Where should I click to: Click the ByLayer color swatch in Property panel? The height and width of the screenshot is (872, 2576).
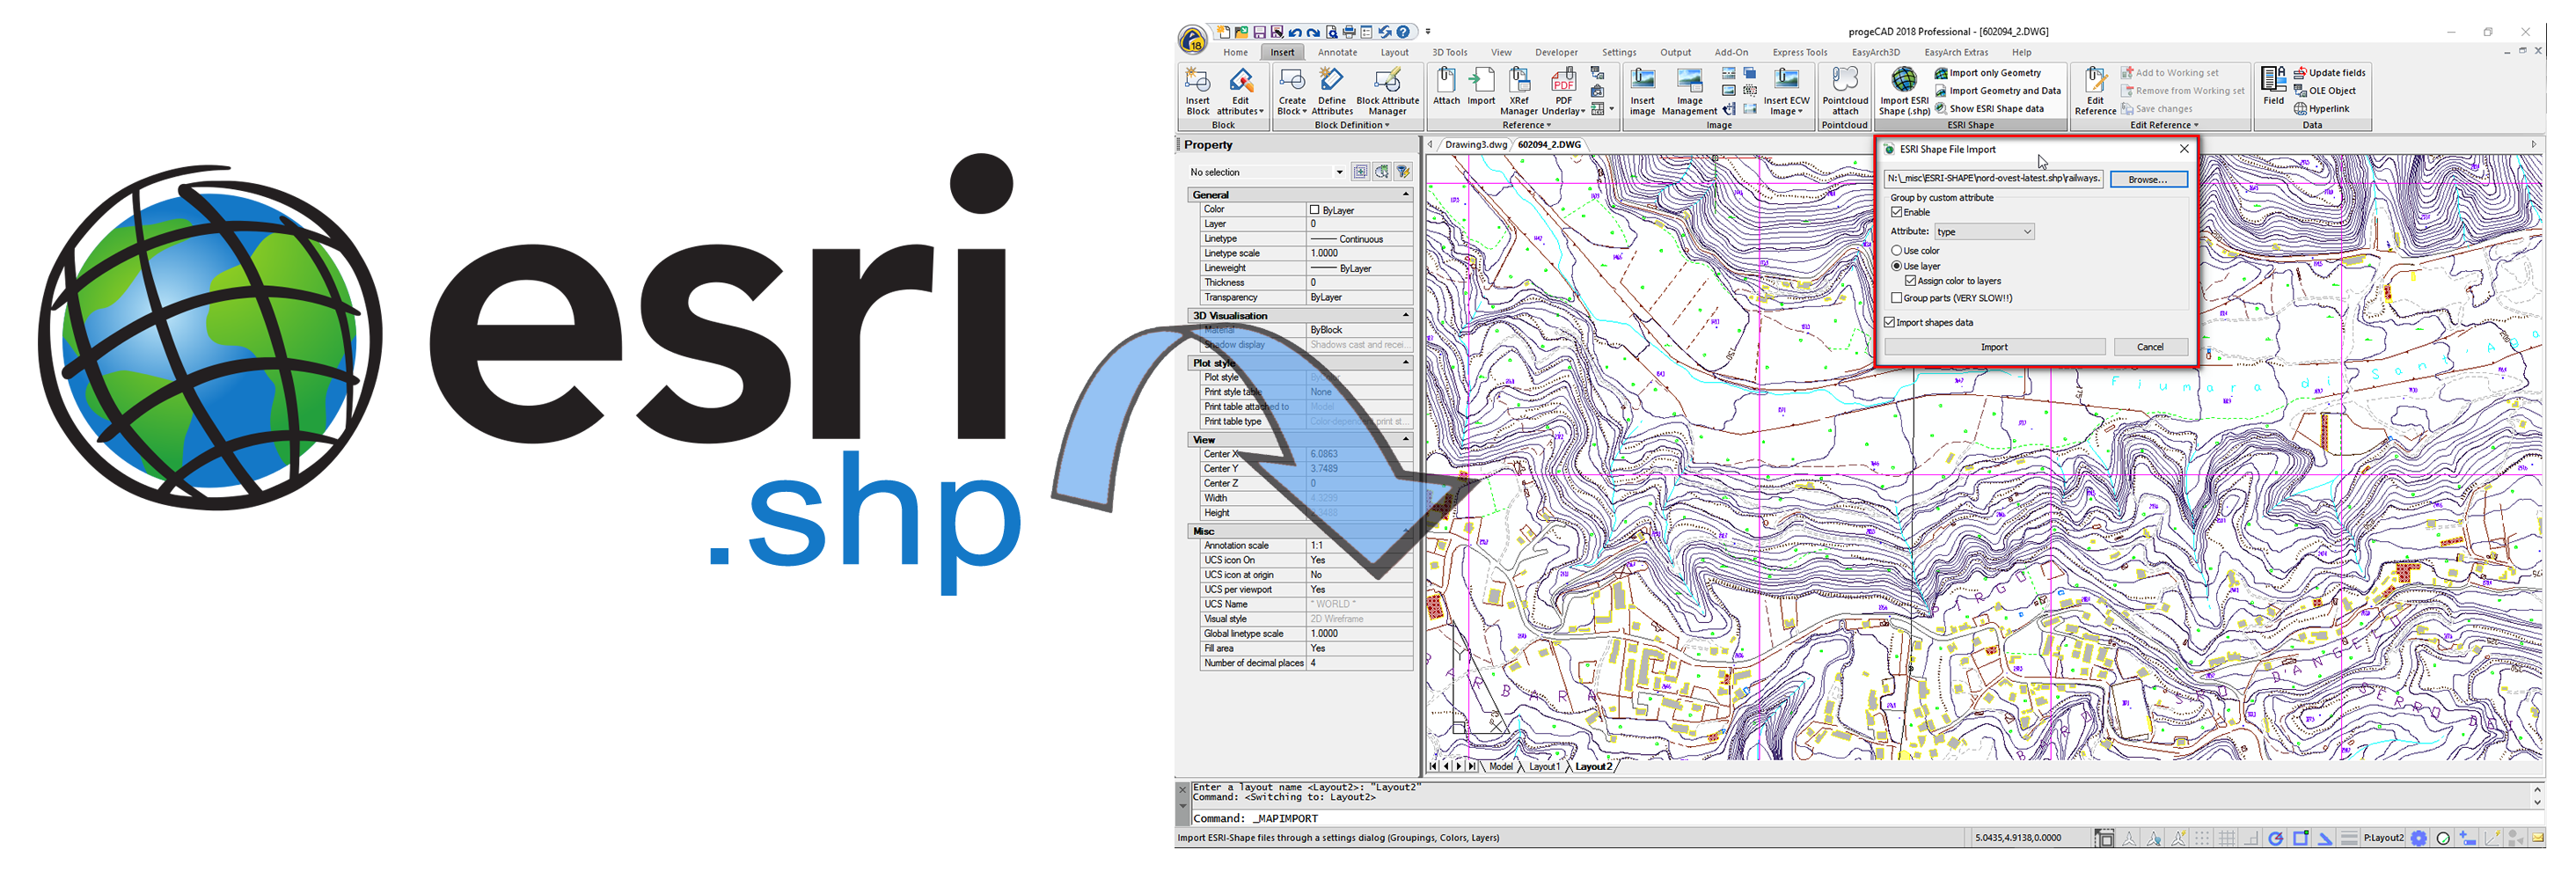pyautogui.click(x=1314, y=209)
